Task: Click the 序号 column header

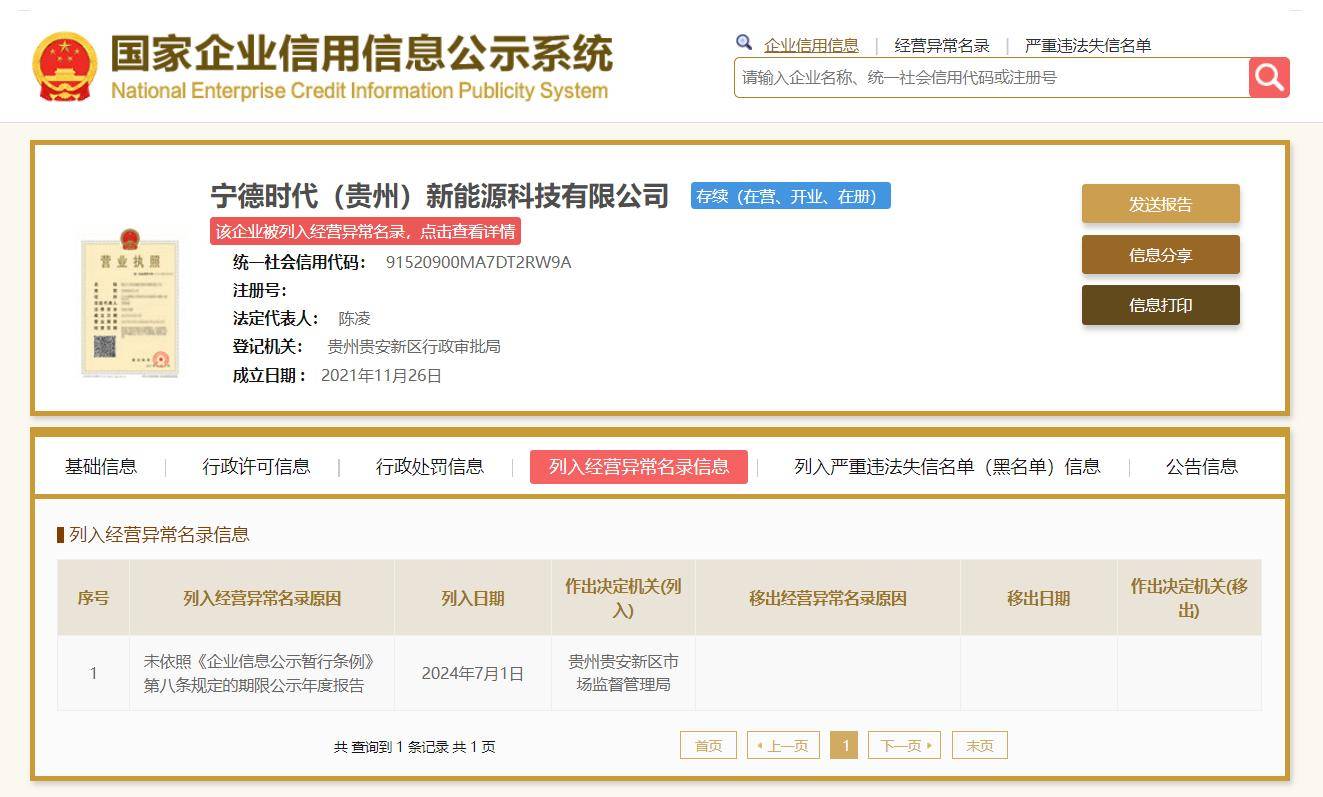Action: 93,598
